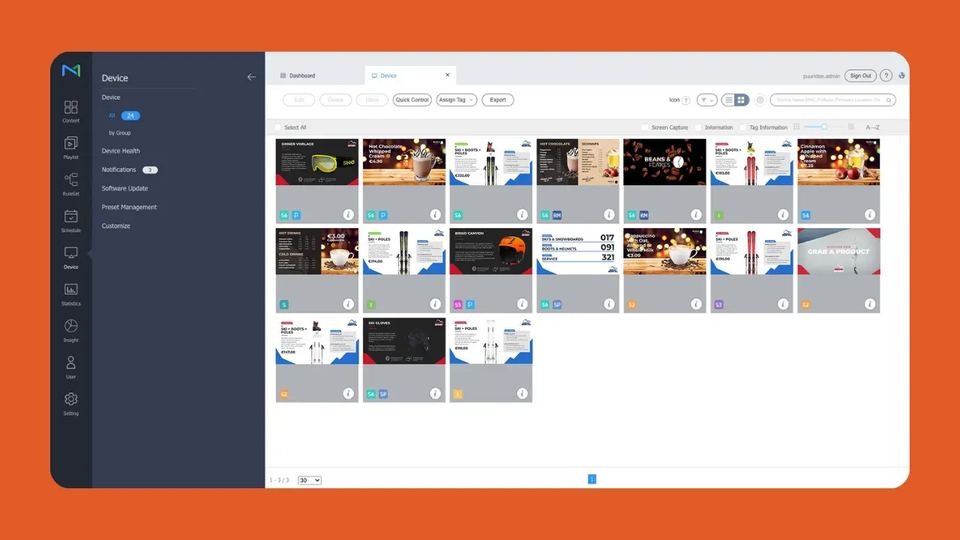Click the Export button

point(498,100)
